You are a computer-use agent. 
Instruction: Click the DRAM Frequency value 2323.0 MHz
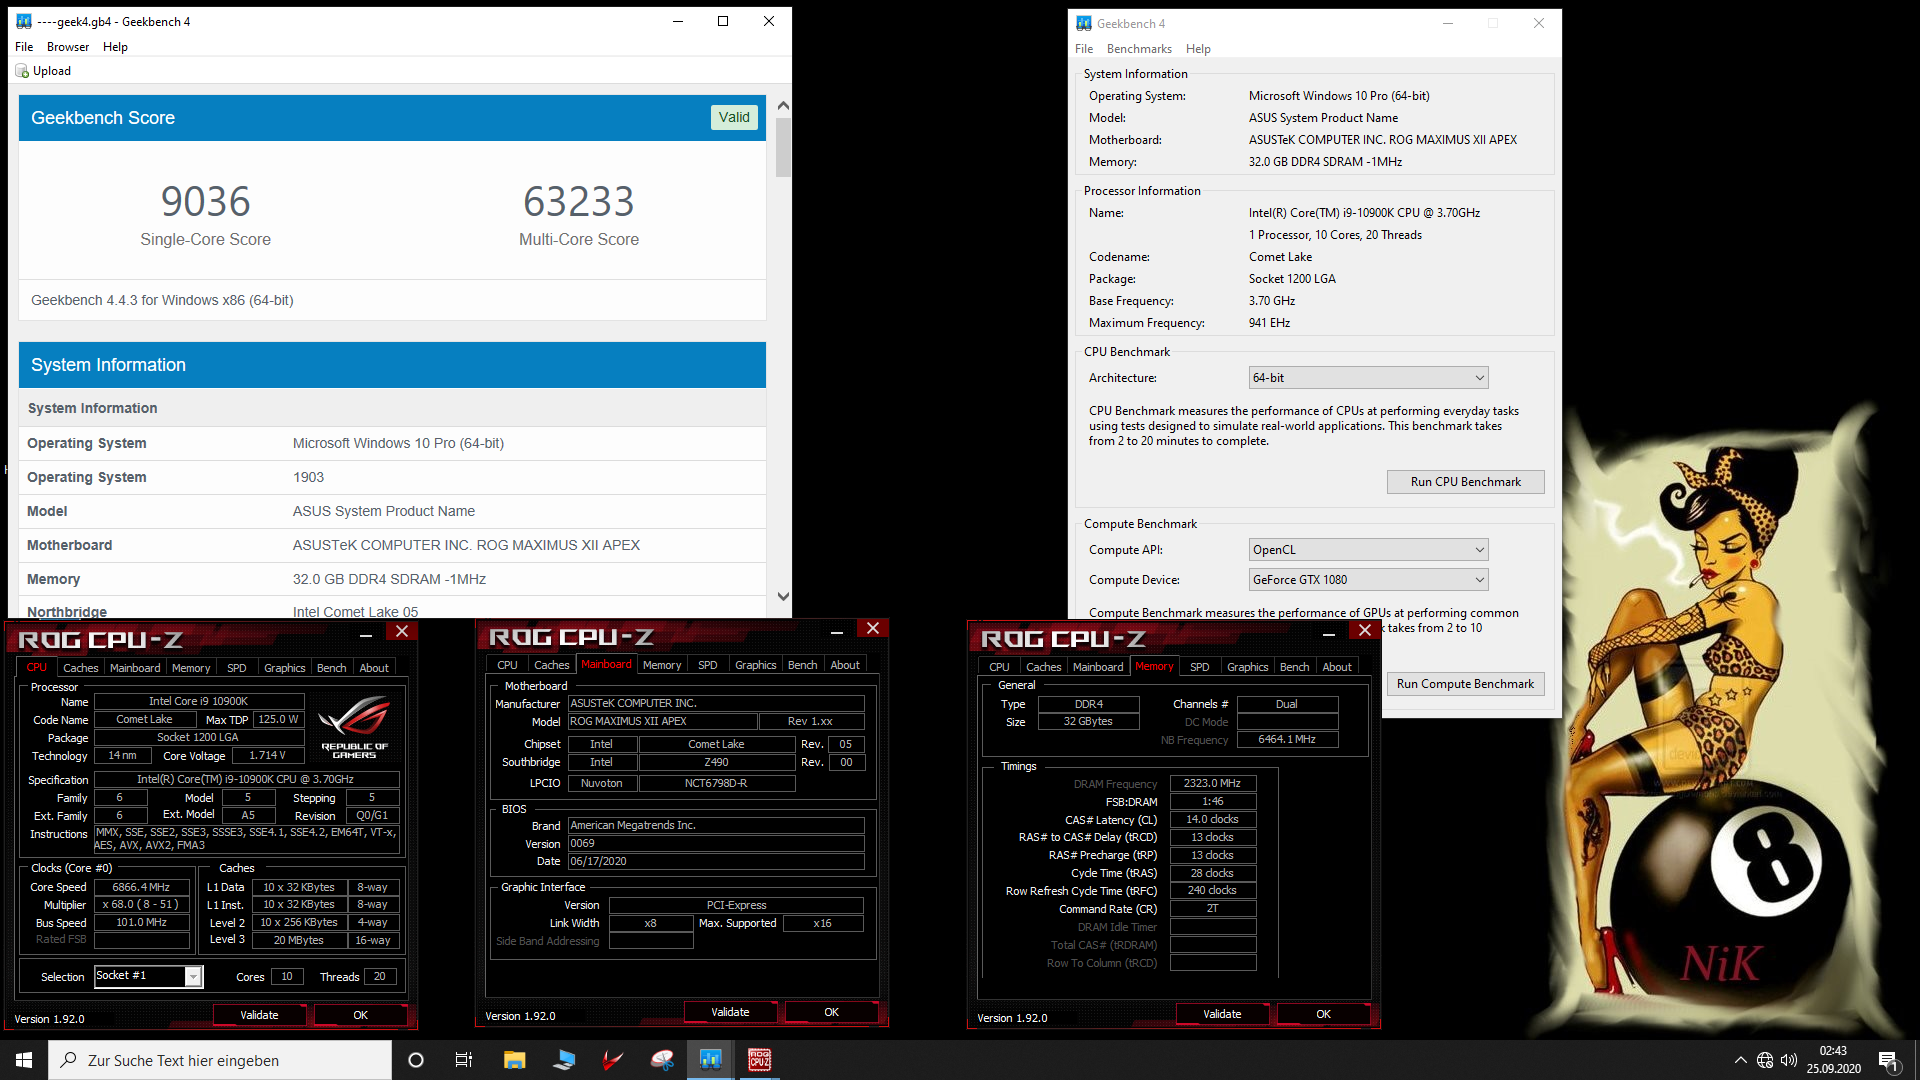click(x=1212, y=783)
